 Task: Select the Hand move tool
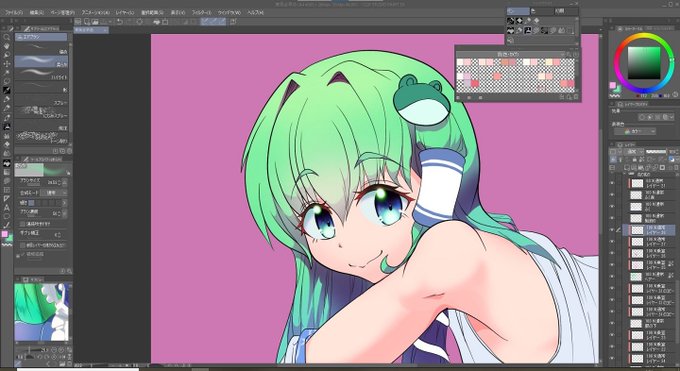(x=7, y=46)
